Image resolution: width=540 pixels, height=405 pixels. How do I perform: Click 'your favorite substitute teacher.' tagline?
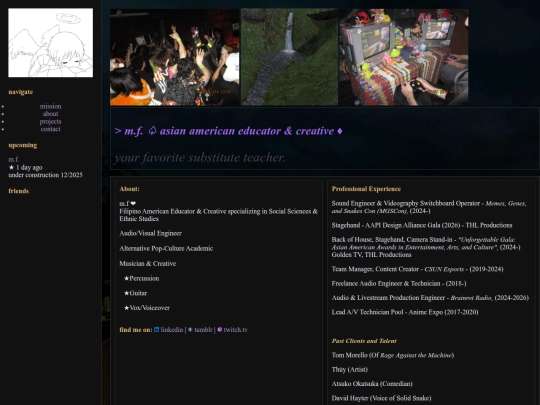200,158
